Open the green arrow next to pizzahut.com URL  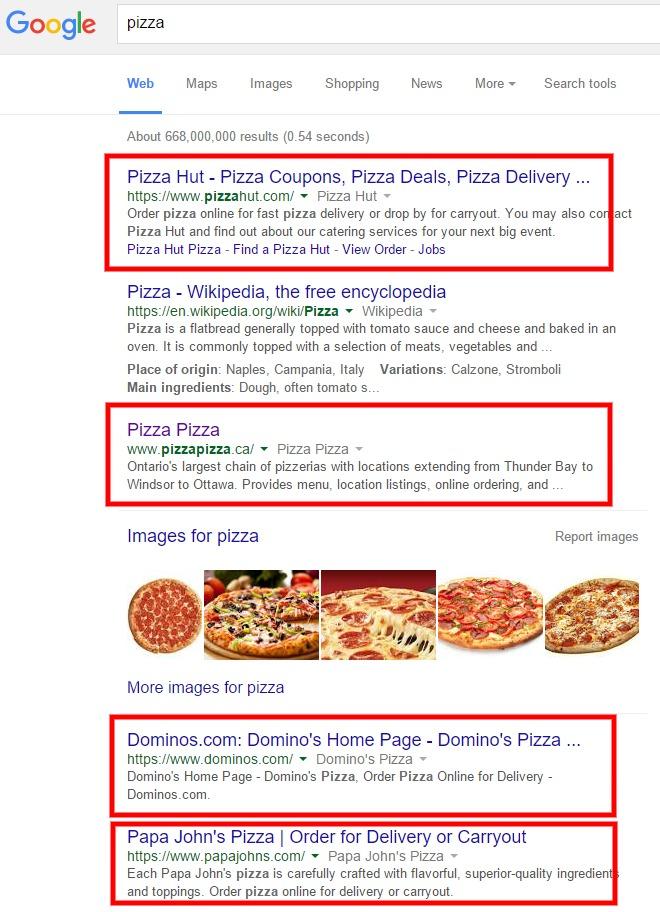click(x=304, y=196)
